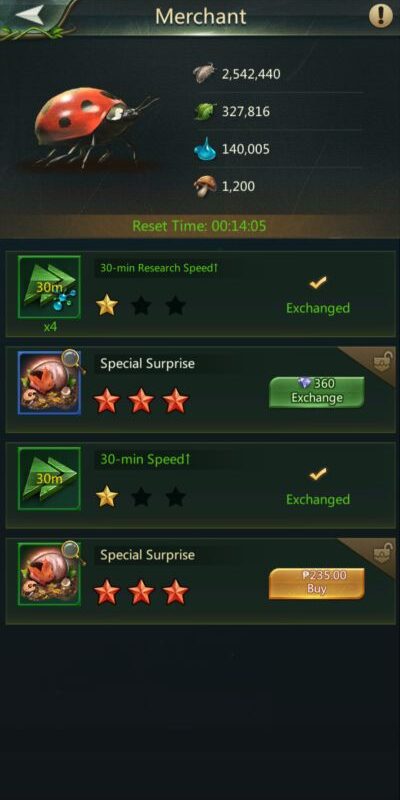
Task: Select the mushroom resource icon
Action: pos(205,186)
